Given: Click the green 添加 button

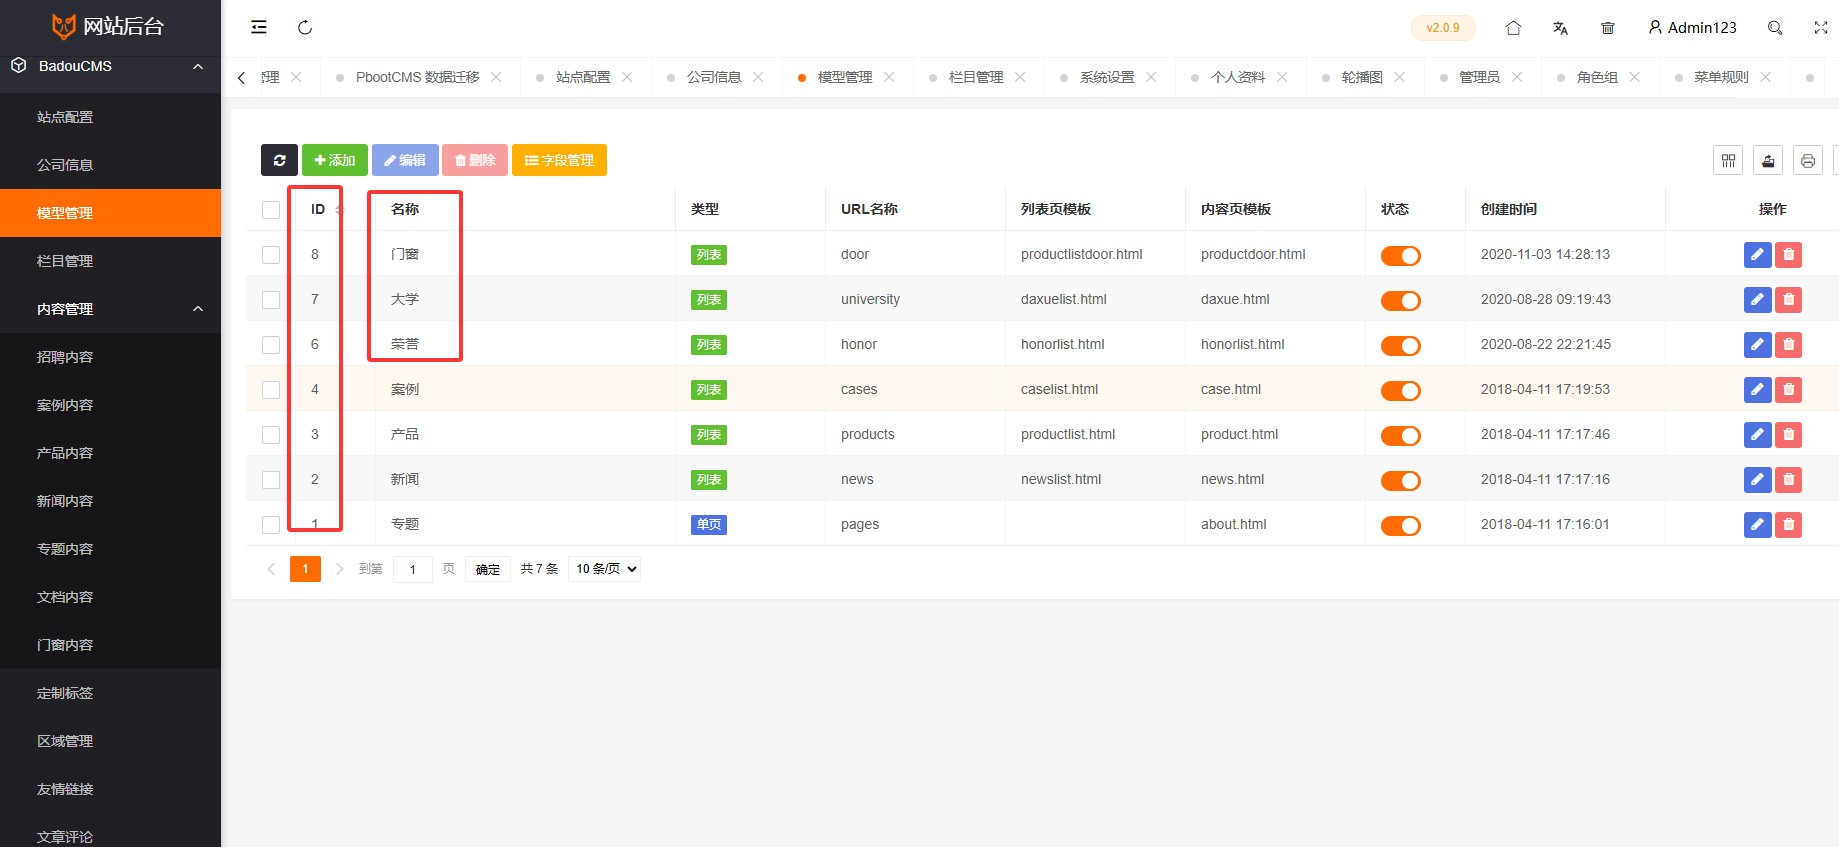Looking at the screenshot, I should (334, 160).
